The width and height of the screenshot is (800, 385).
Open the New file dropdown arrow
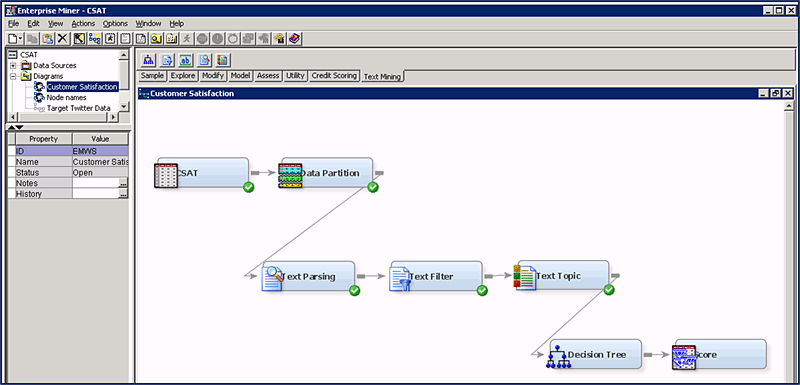20,39
